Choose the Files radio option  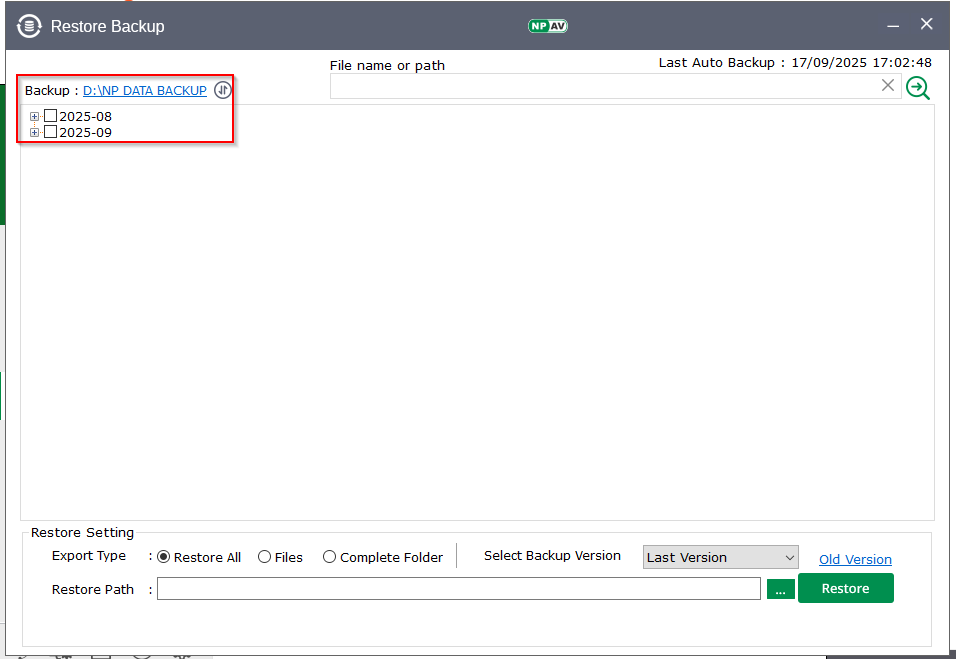265,557
